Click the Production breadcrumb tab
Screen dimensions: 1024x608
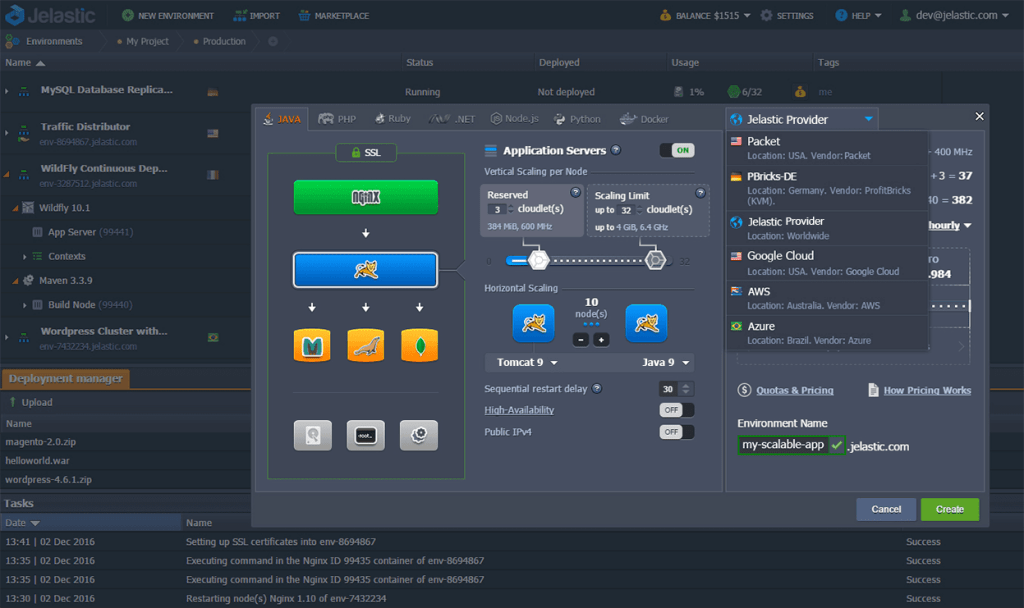tap(219, 41)
